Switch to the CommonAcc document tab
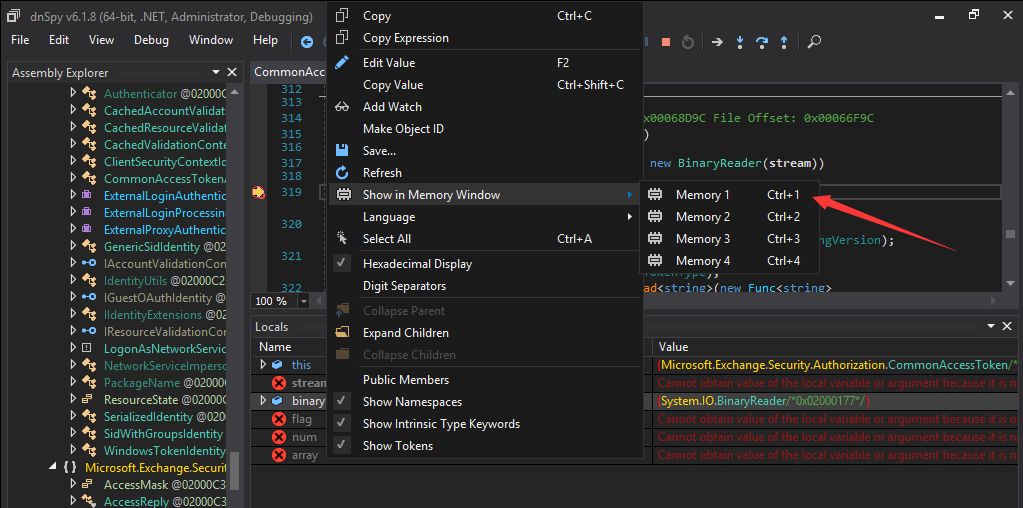The width and height of the screenshot is (1023, 508). click(290, 72)
